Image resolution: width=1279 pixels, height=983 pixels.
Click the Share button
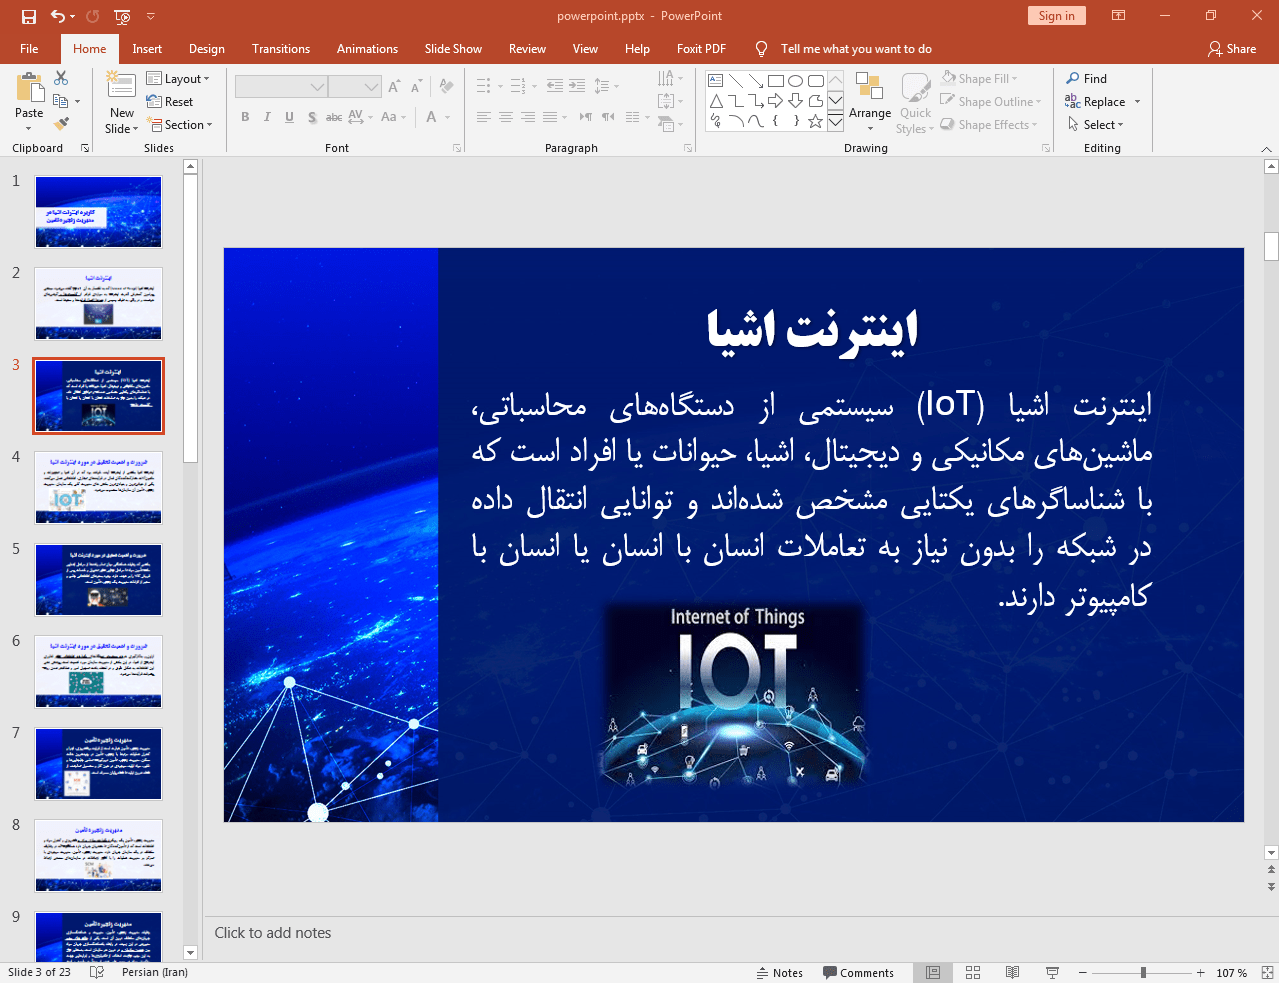click(x=1232, y=49)
